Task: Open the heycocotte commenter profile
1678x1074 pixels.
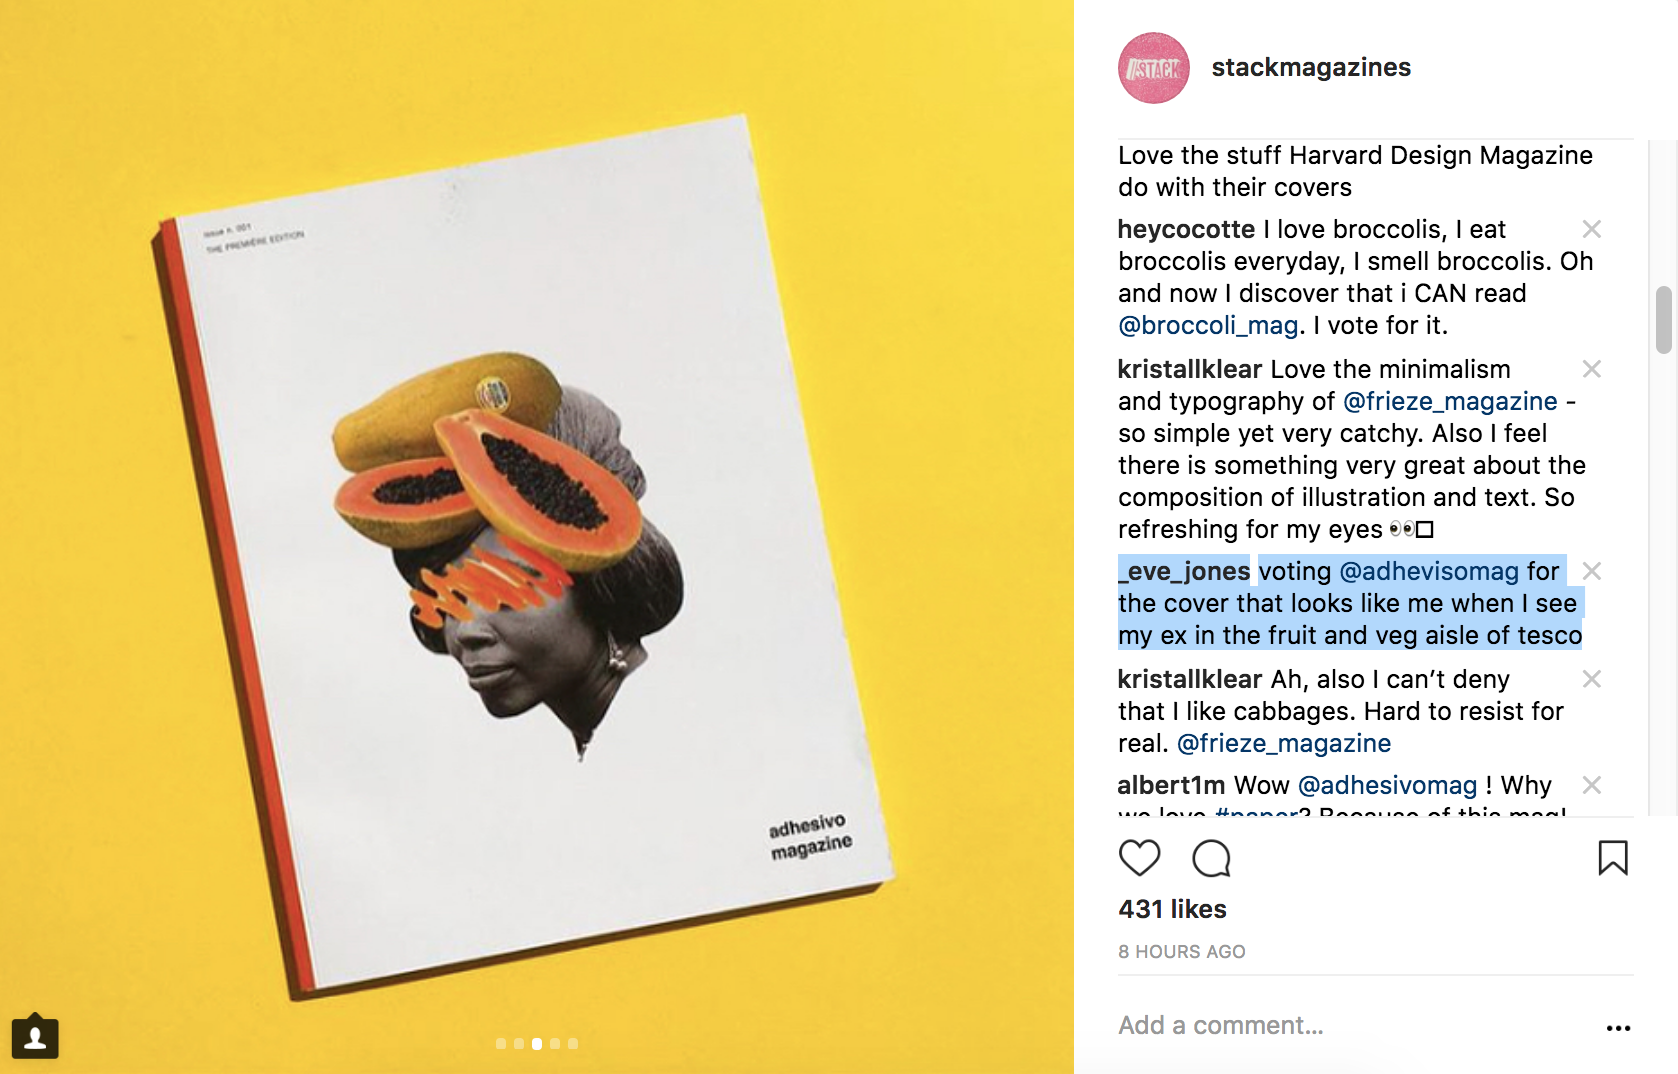Action: pos(1186,229)
